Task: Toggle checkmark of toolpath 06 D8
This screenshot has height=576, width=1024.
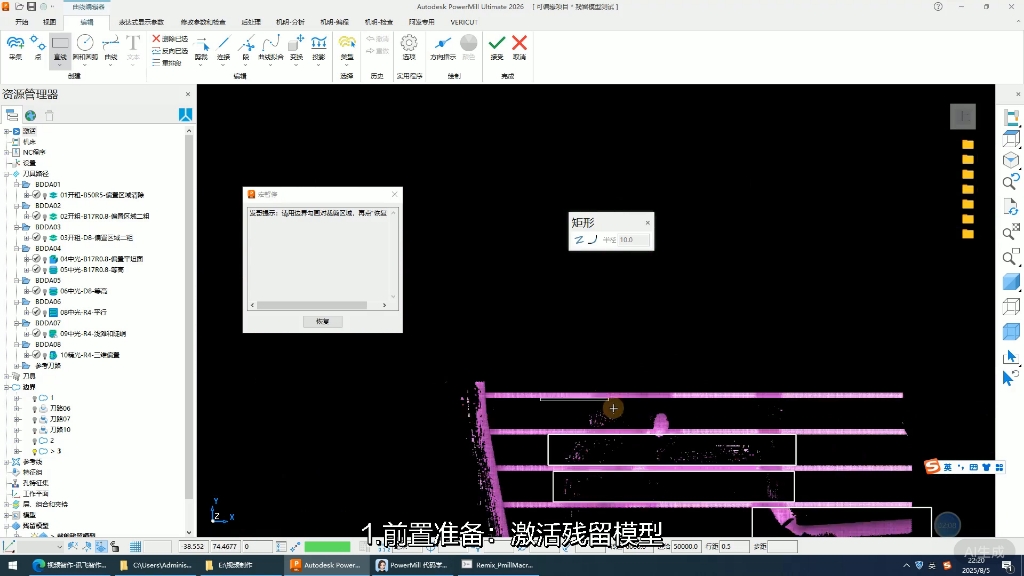Action: click(x=37, y=291)
